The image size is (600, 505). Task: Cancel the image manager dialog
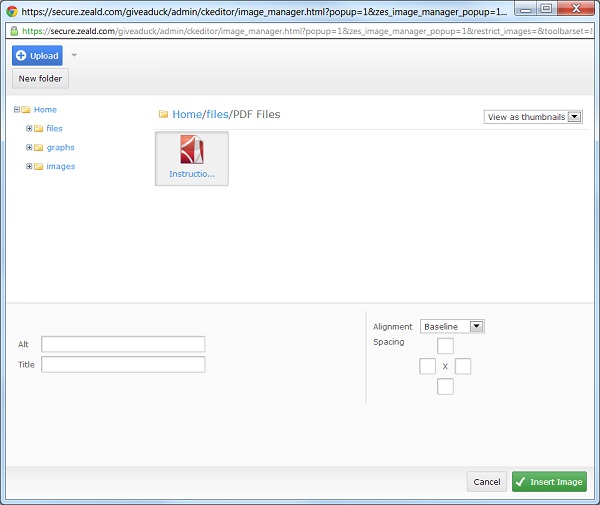point(487,482)
